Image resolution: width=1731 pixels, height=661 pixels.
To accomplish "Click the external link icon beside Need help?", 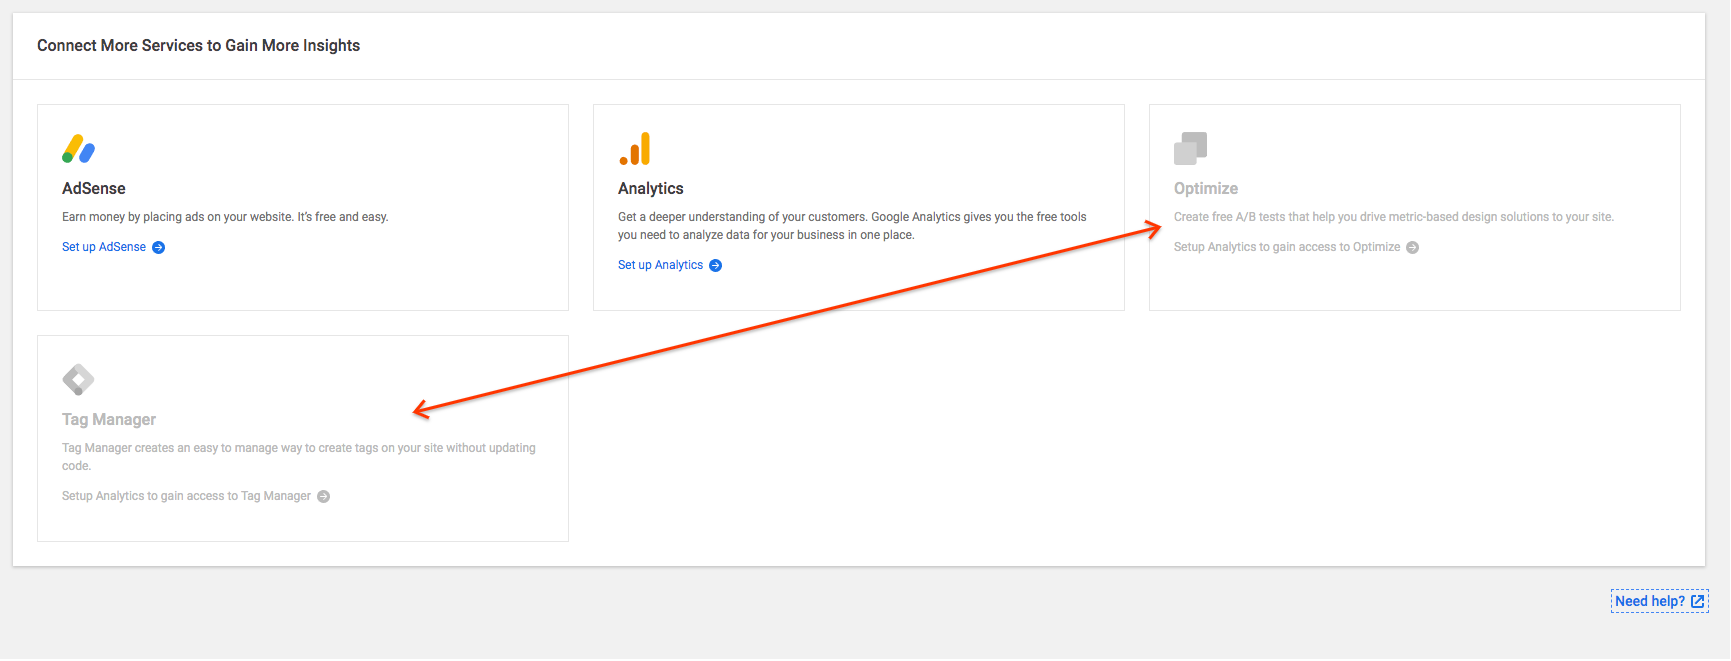I will [1697, 602].
